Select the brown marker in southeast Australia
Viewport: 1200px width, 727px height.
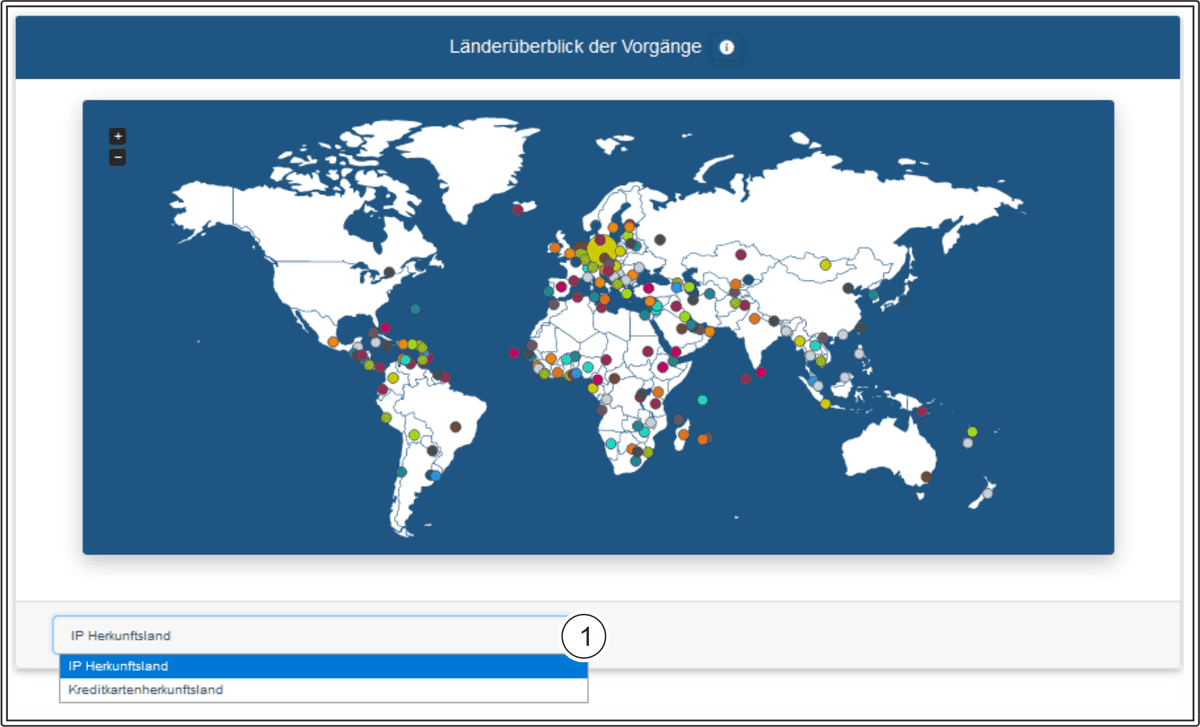(x=926, y=477)
